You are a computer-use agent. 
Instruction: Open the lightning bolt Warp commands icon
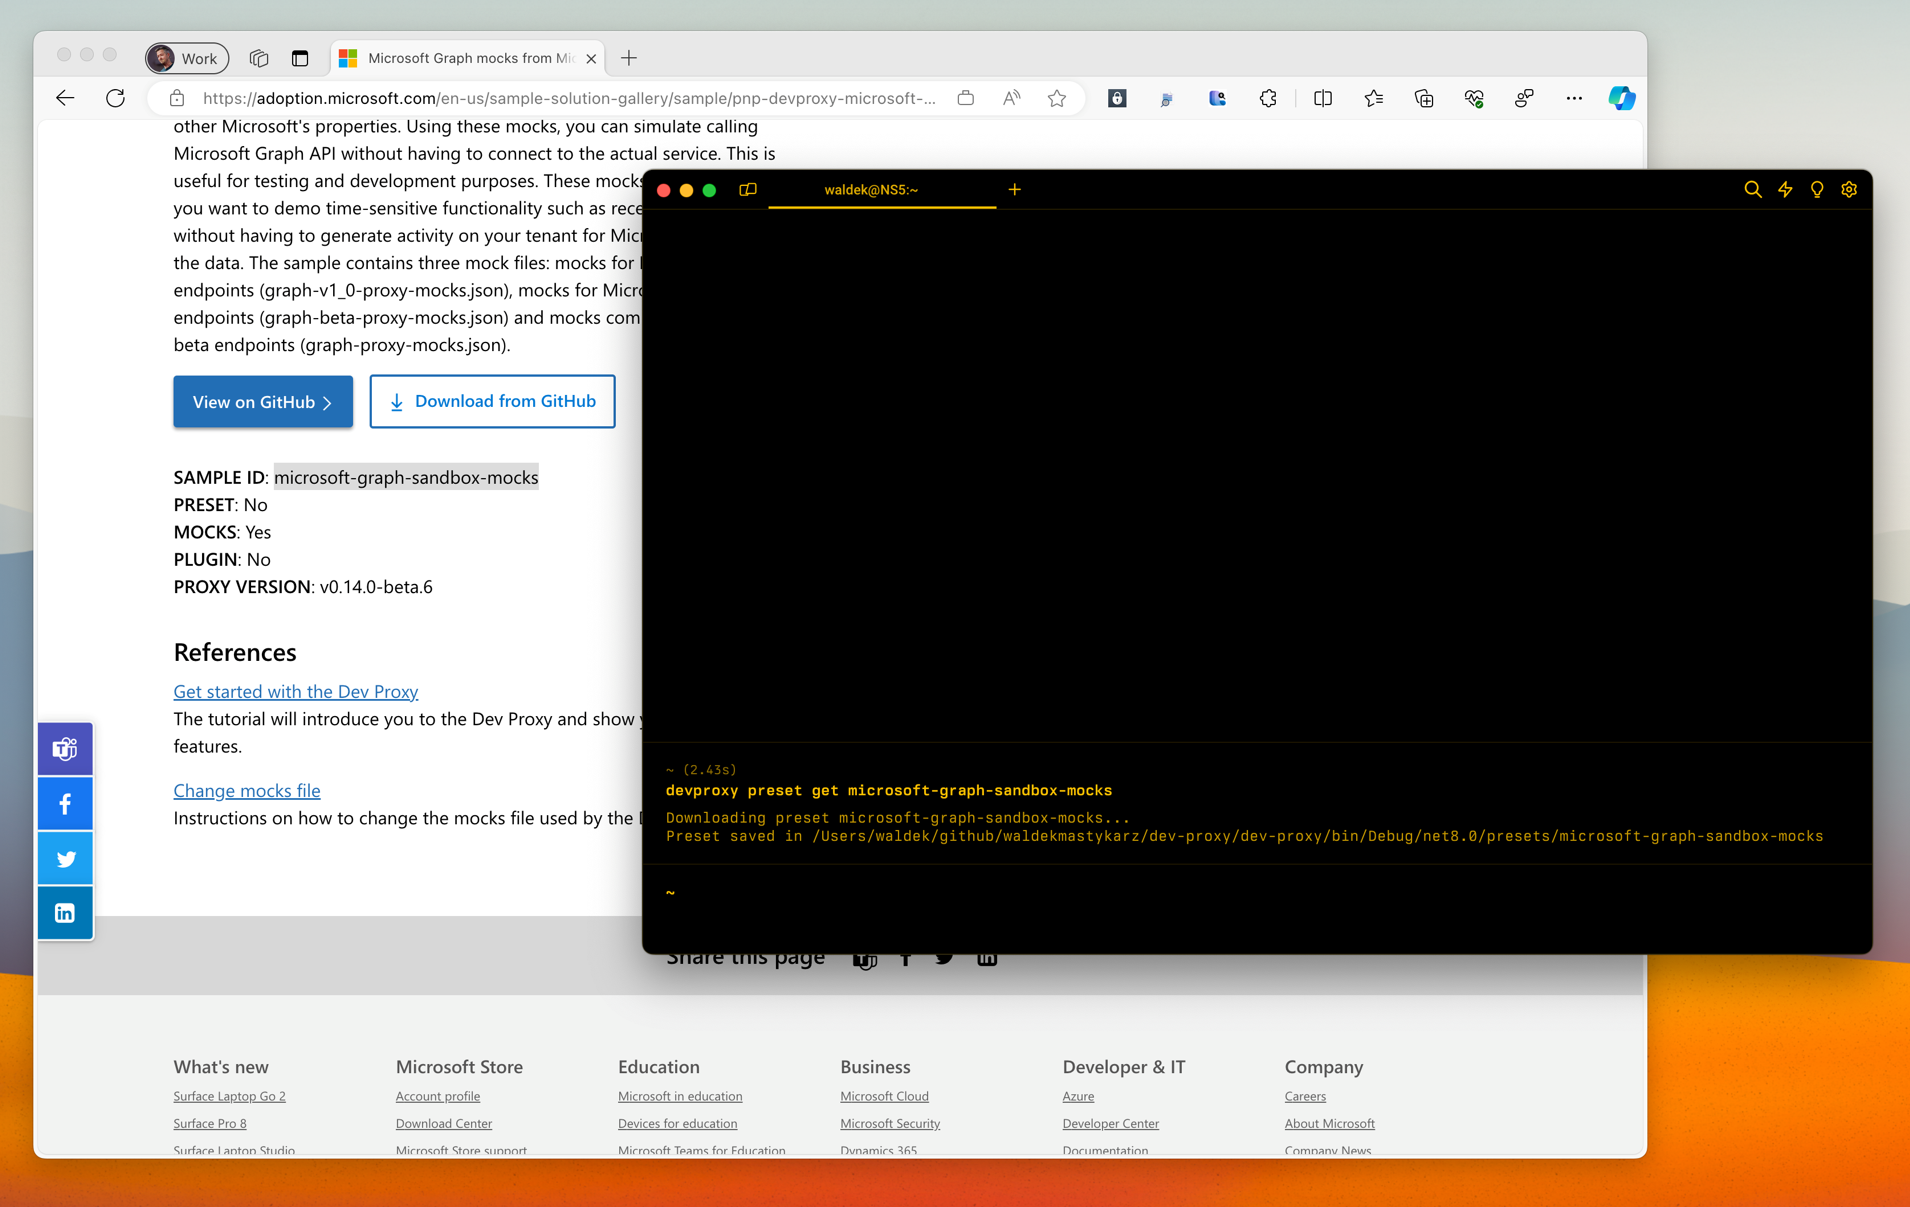pos(1785,189)
